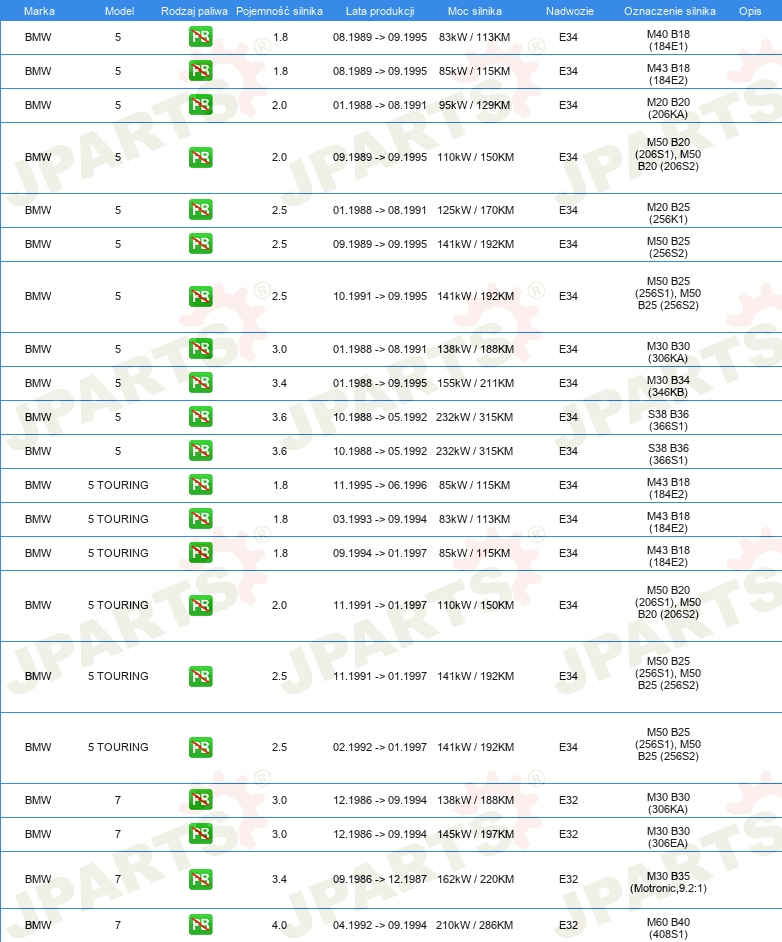
Task: Select engine code 'M40 B18 (184E1)'
Action: click(668, 40)
